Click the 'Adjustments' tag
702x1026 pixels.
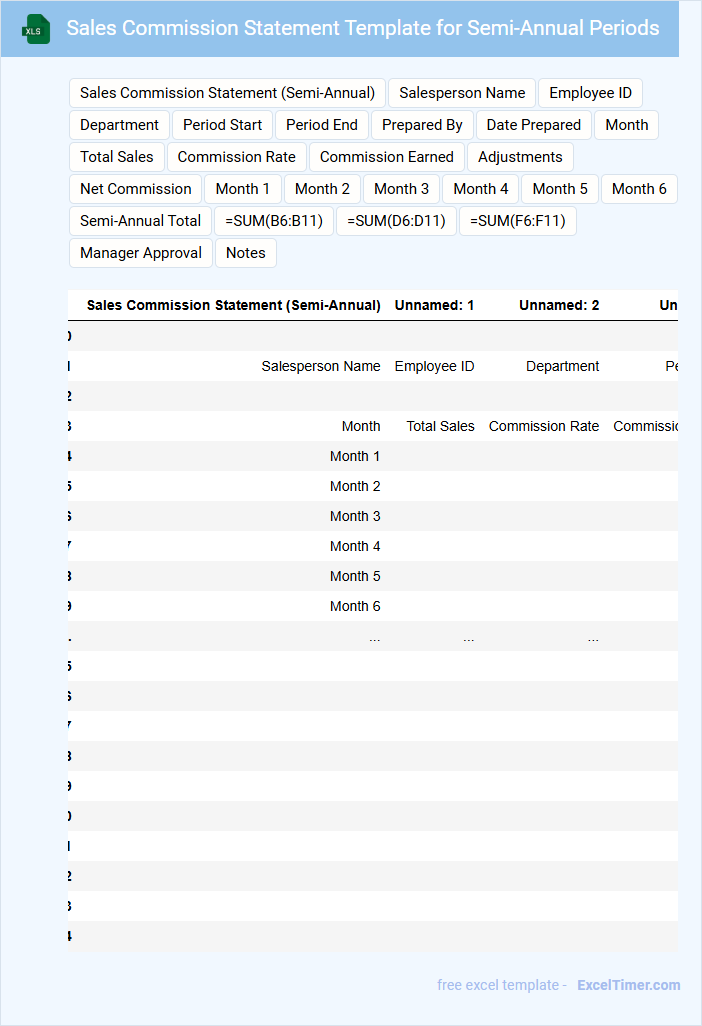click(520, 157)
